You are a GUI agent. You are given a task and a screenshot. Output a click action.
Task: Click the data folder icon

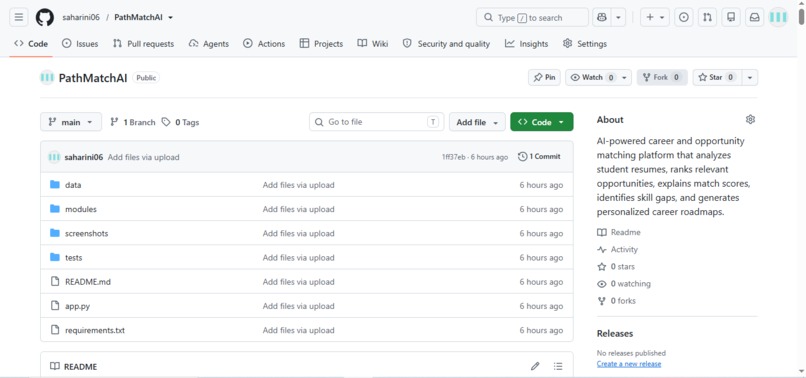tap(55, 185)
